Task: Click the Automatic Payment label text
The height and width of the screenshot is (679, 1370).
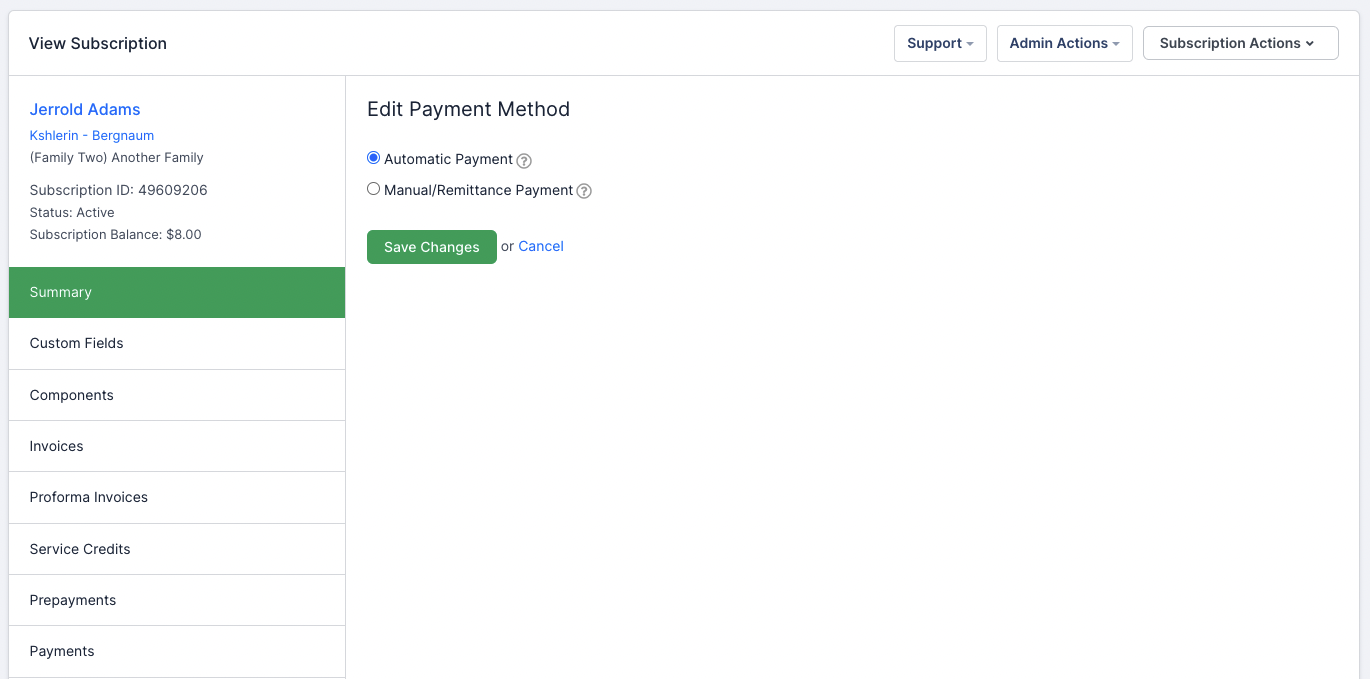Action: point(448,159)
